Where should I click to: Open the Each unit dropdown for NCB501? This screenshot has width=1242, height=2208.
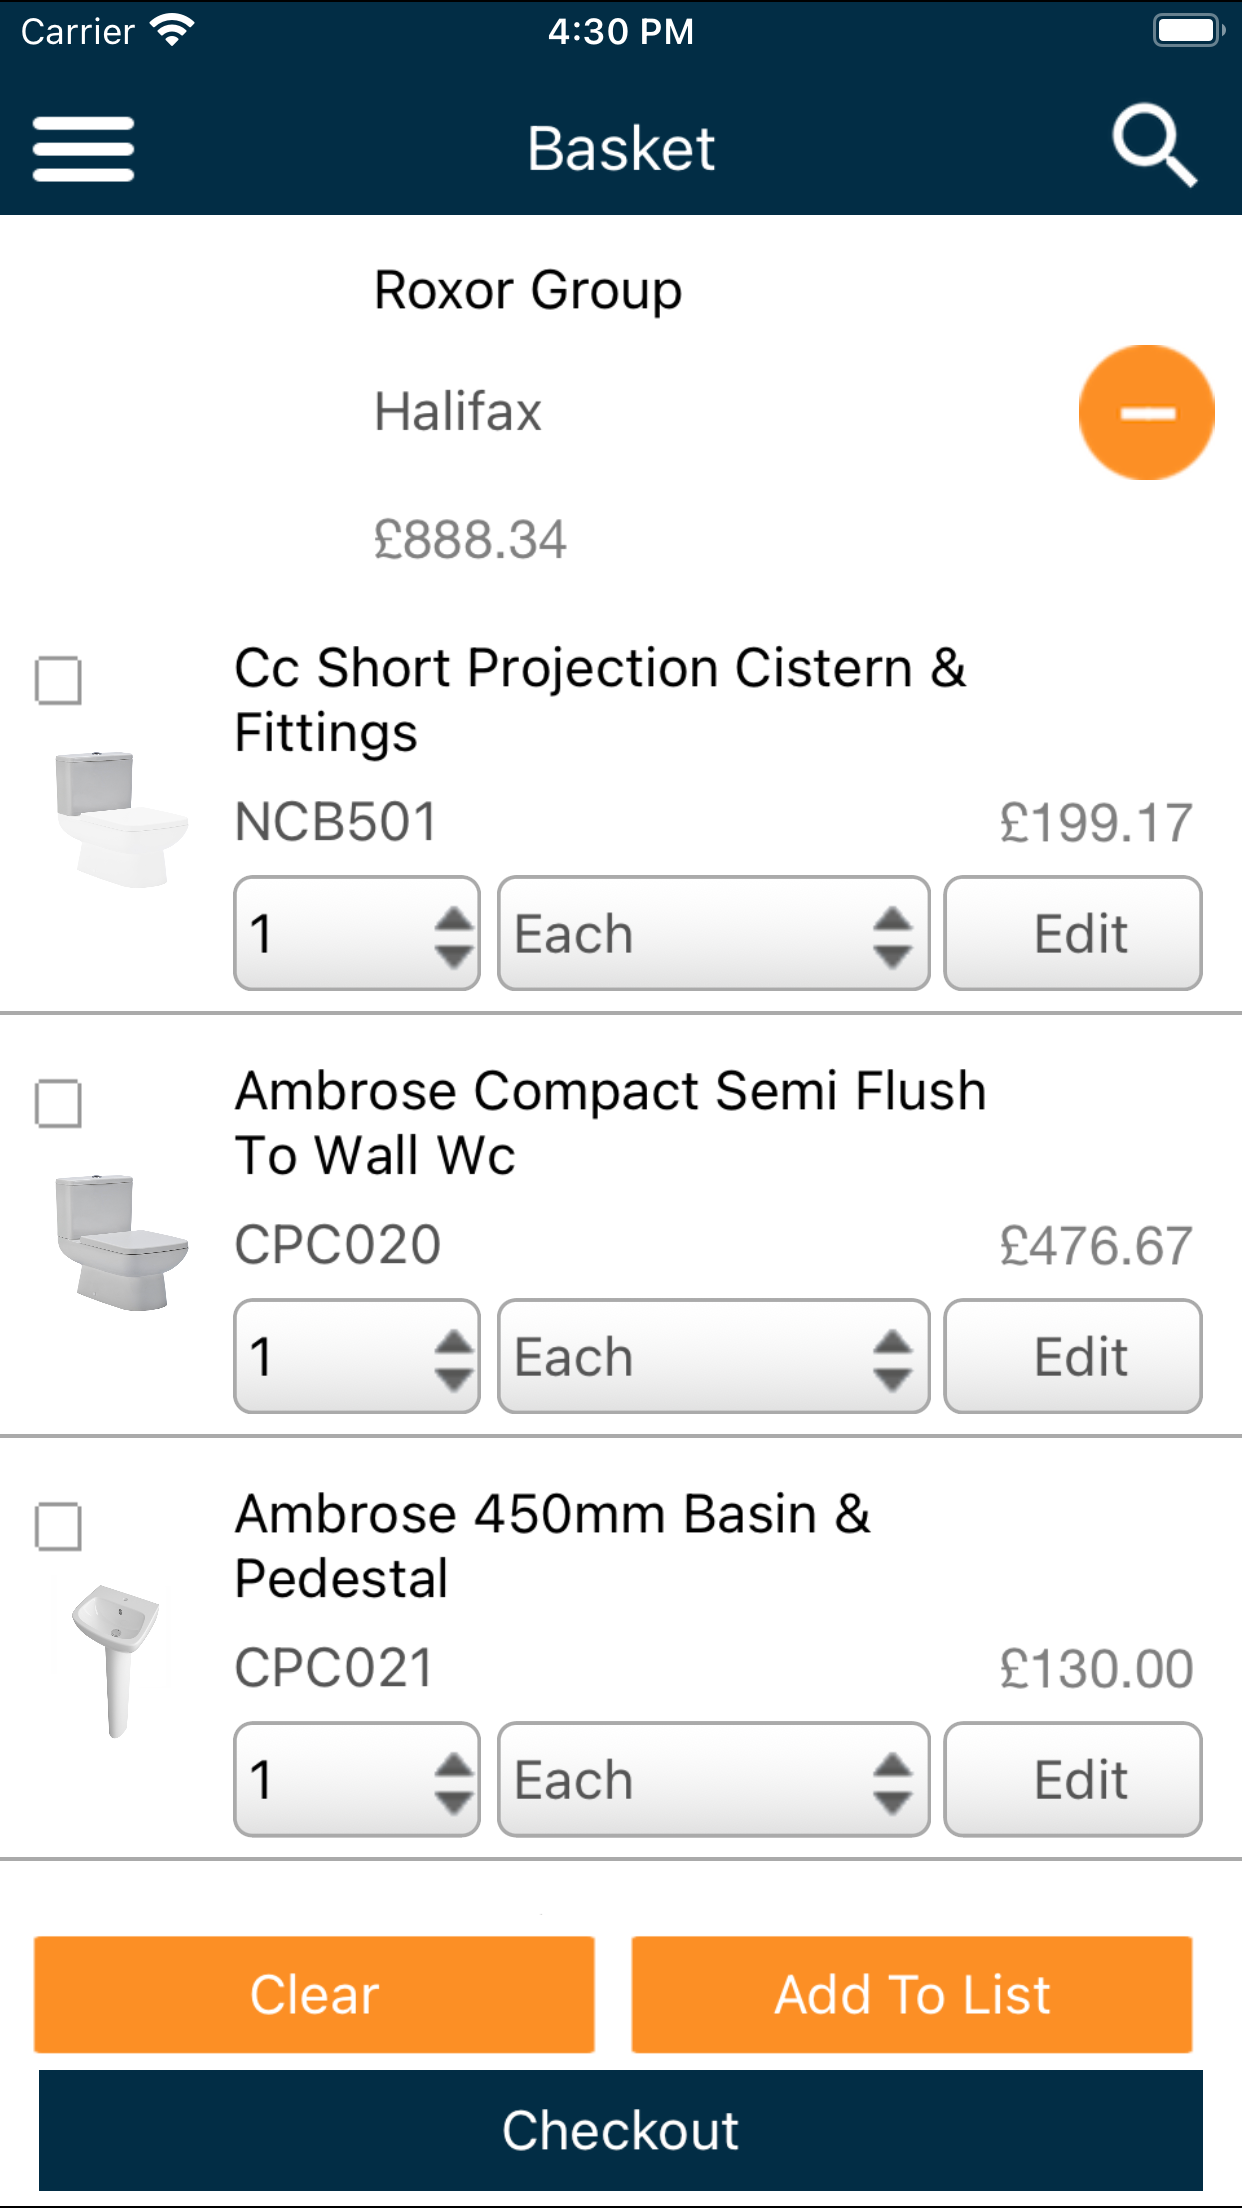coord(714,933)
